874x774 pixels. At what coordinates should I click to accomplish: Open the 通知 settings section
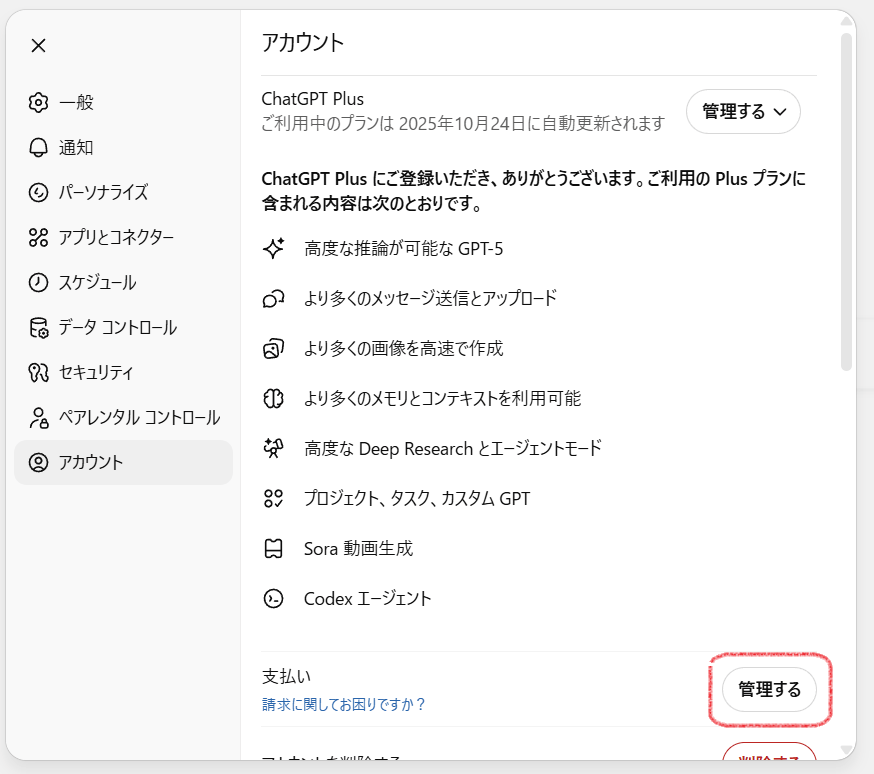click(76, 147)
